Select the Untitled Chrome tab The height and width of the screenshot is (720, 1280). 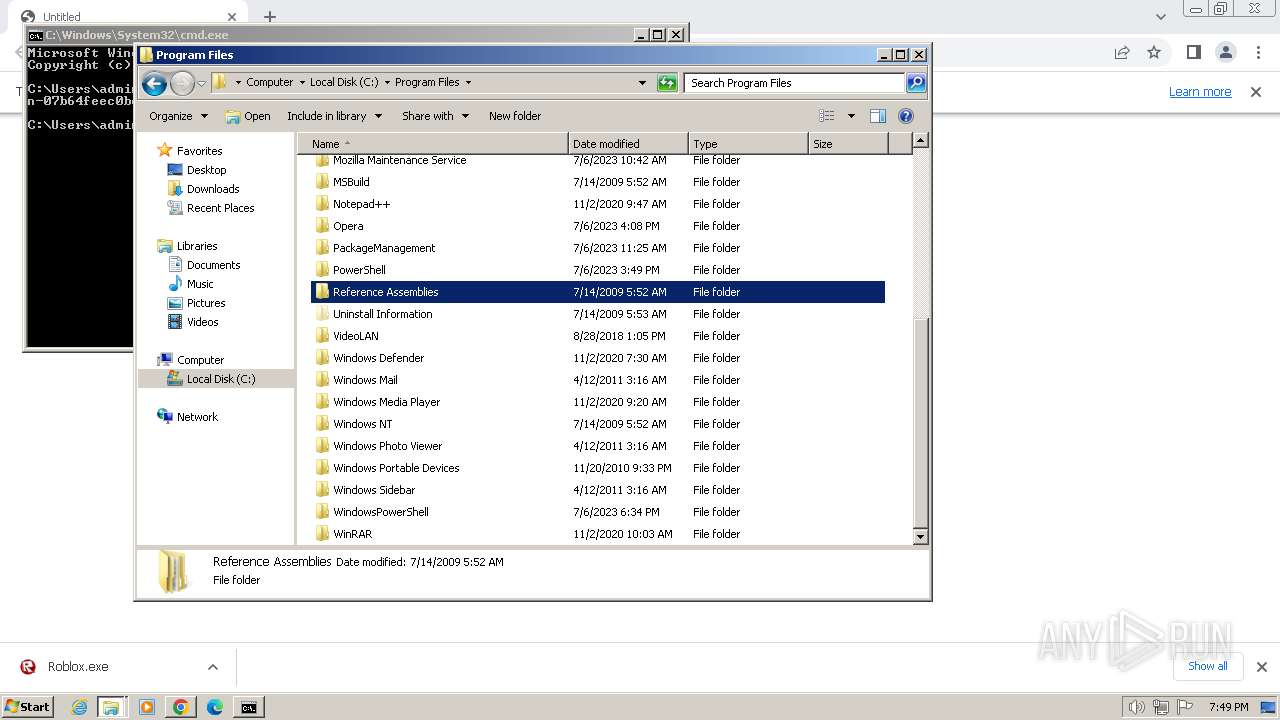130,17
